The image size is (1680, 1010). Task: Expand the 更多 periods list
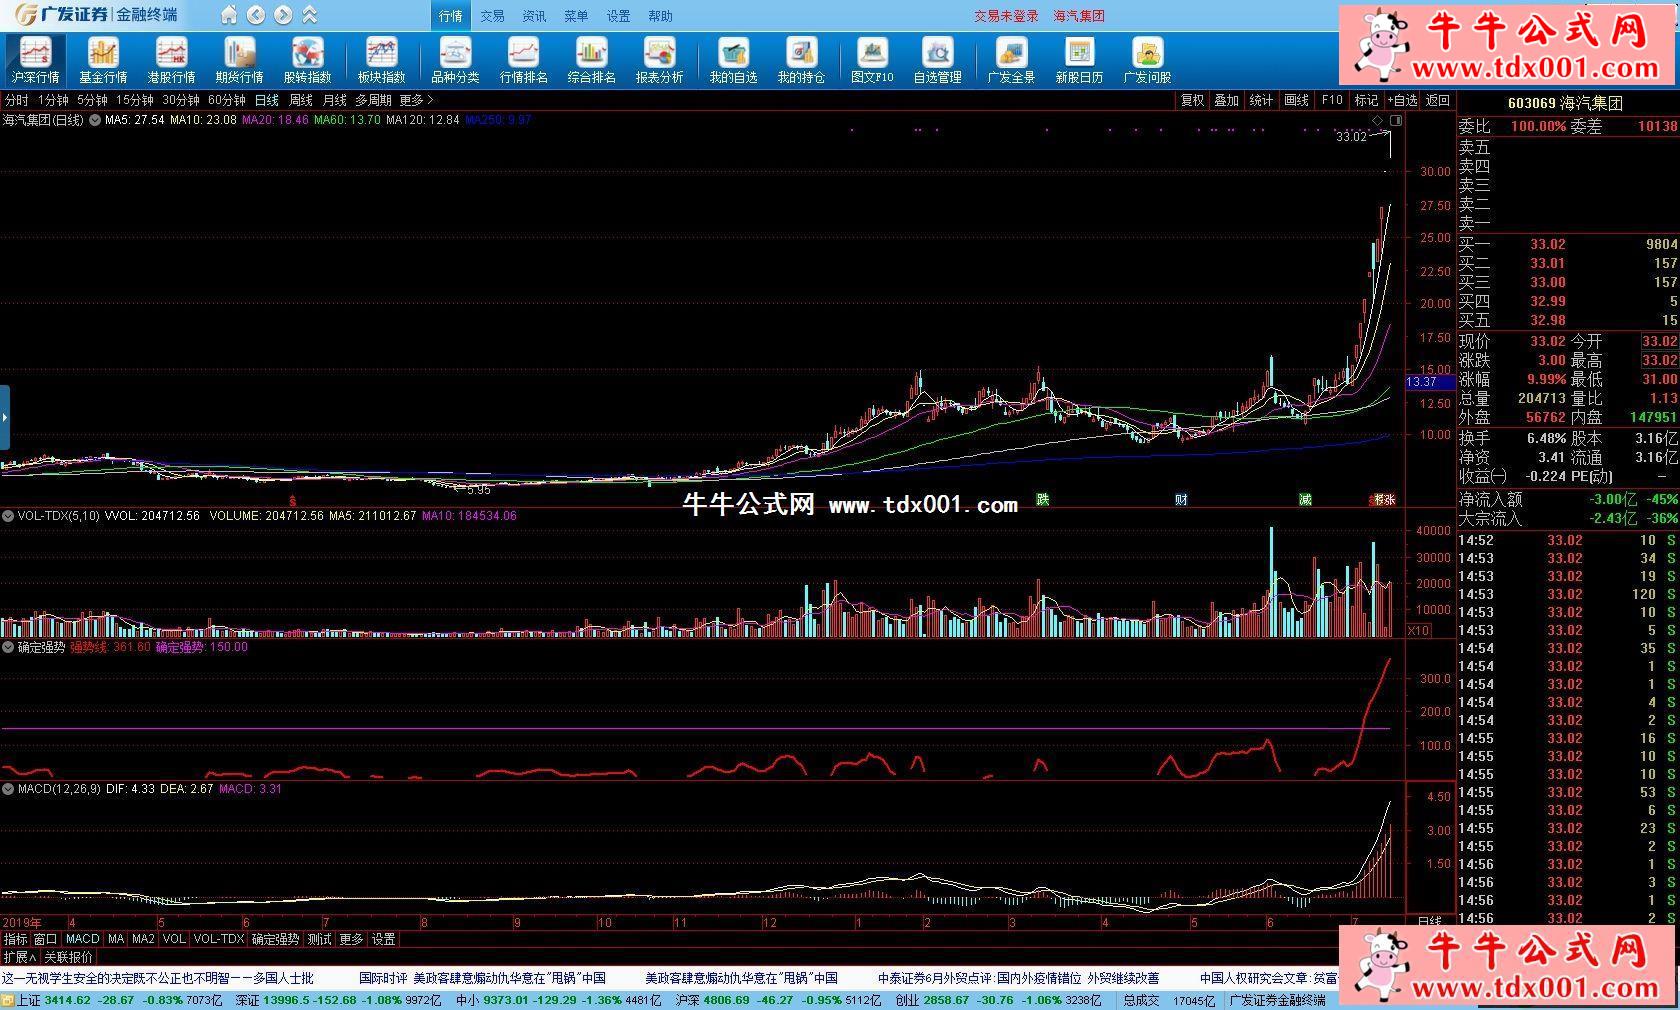[x=416, y=100]
